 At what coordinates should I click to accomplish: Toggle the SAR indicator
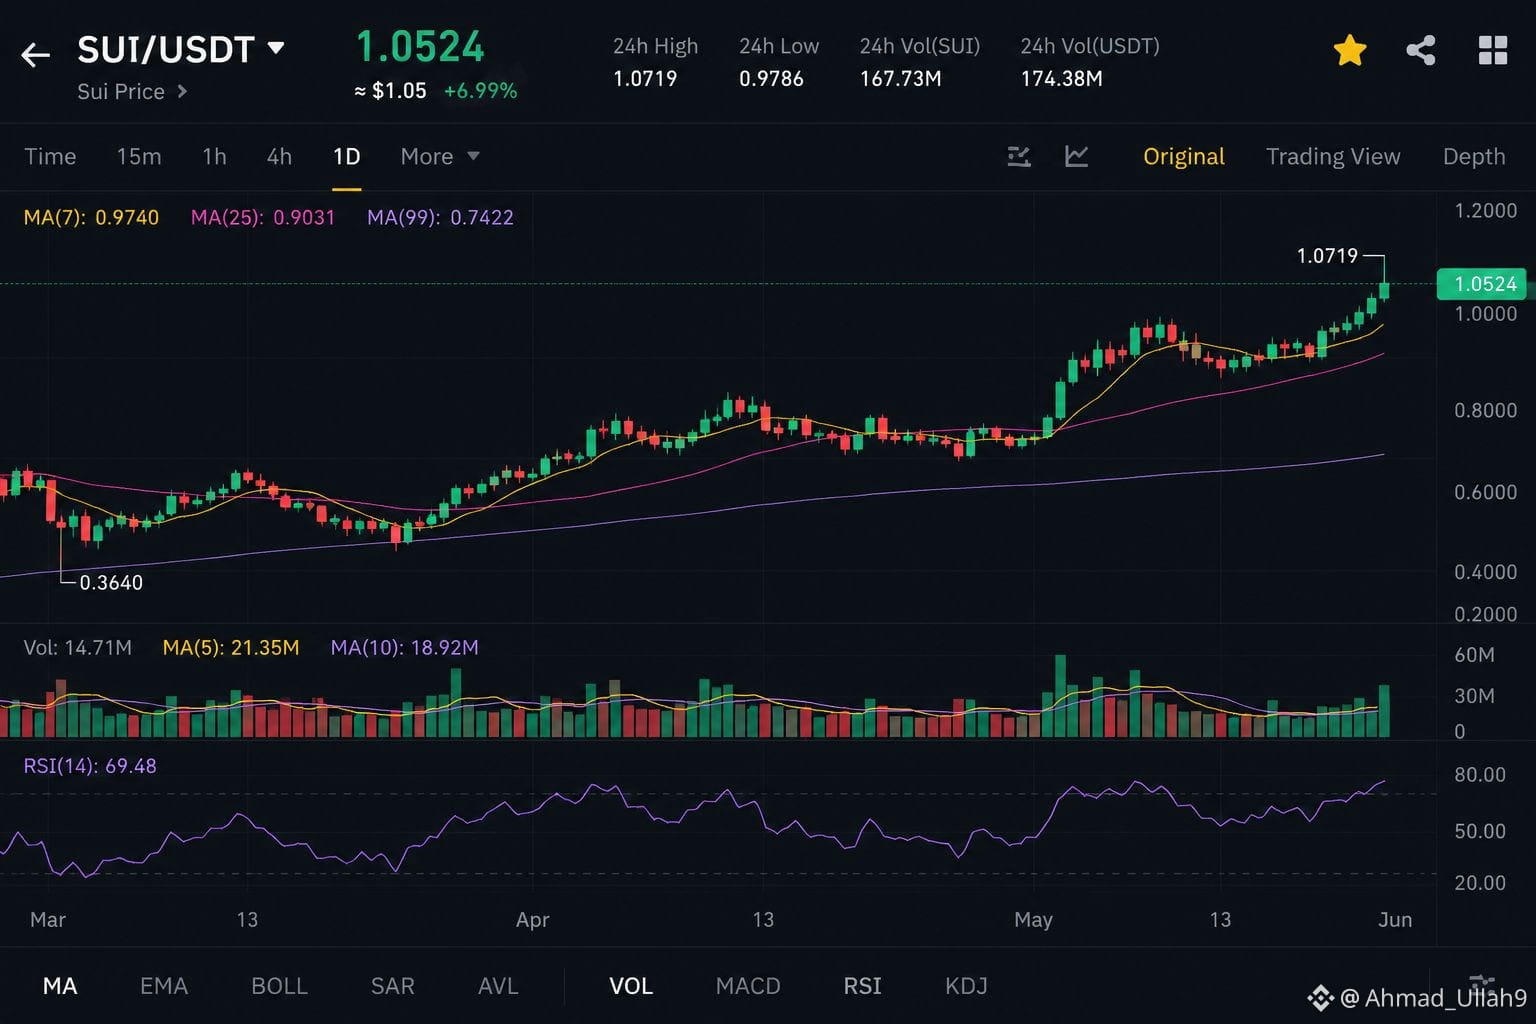click(392, 986)
